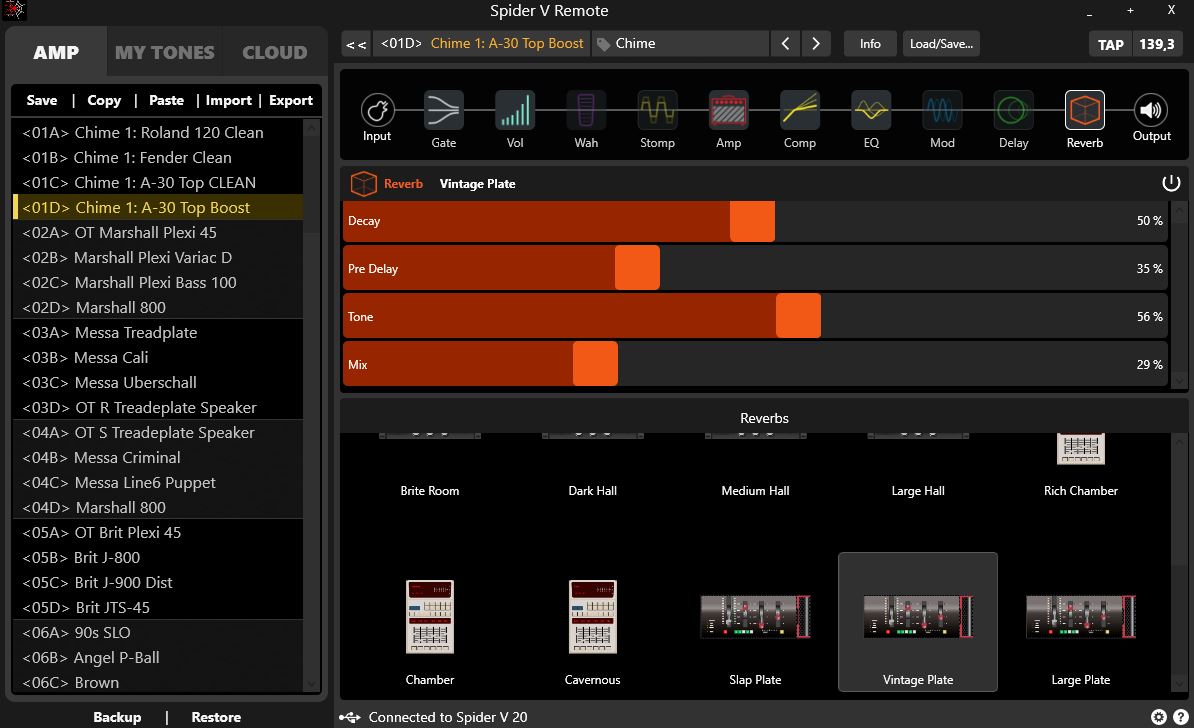The height and width of the screenshot is (728, 1194).
Task: Select the Mod effect block
Action: tap(942, 111)
